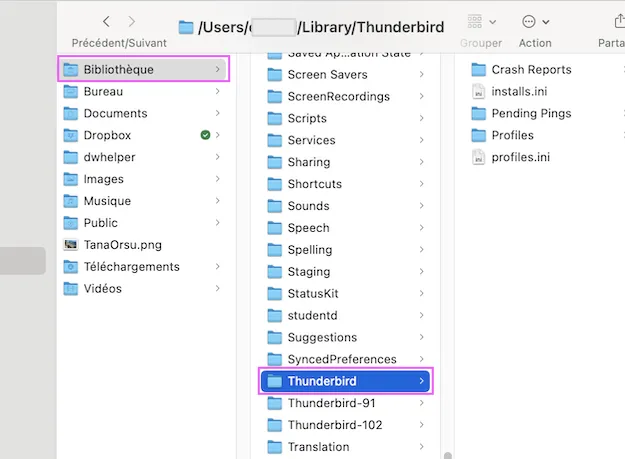Select the installs.ini file name

[519, 92]
